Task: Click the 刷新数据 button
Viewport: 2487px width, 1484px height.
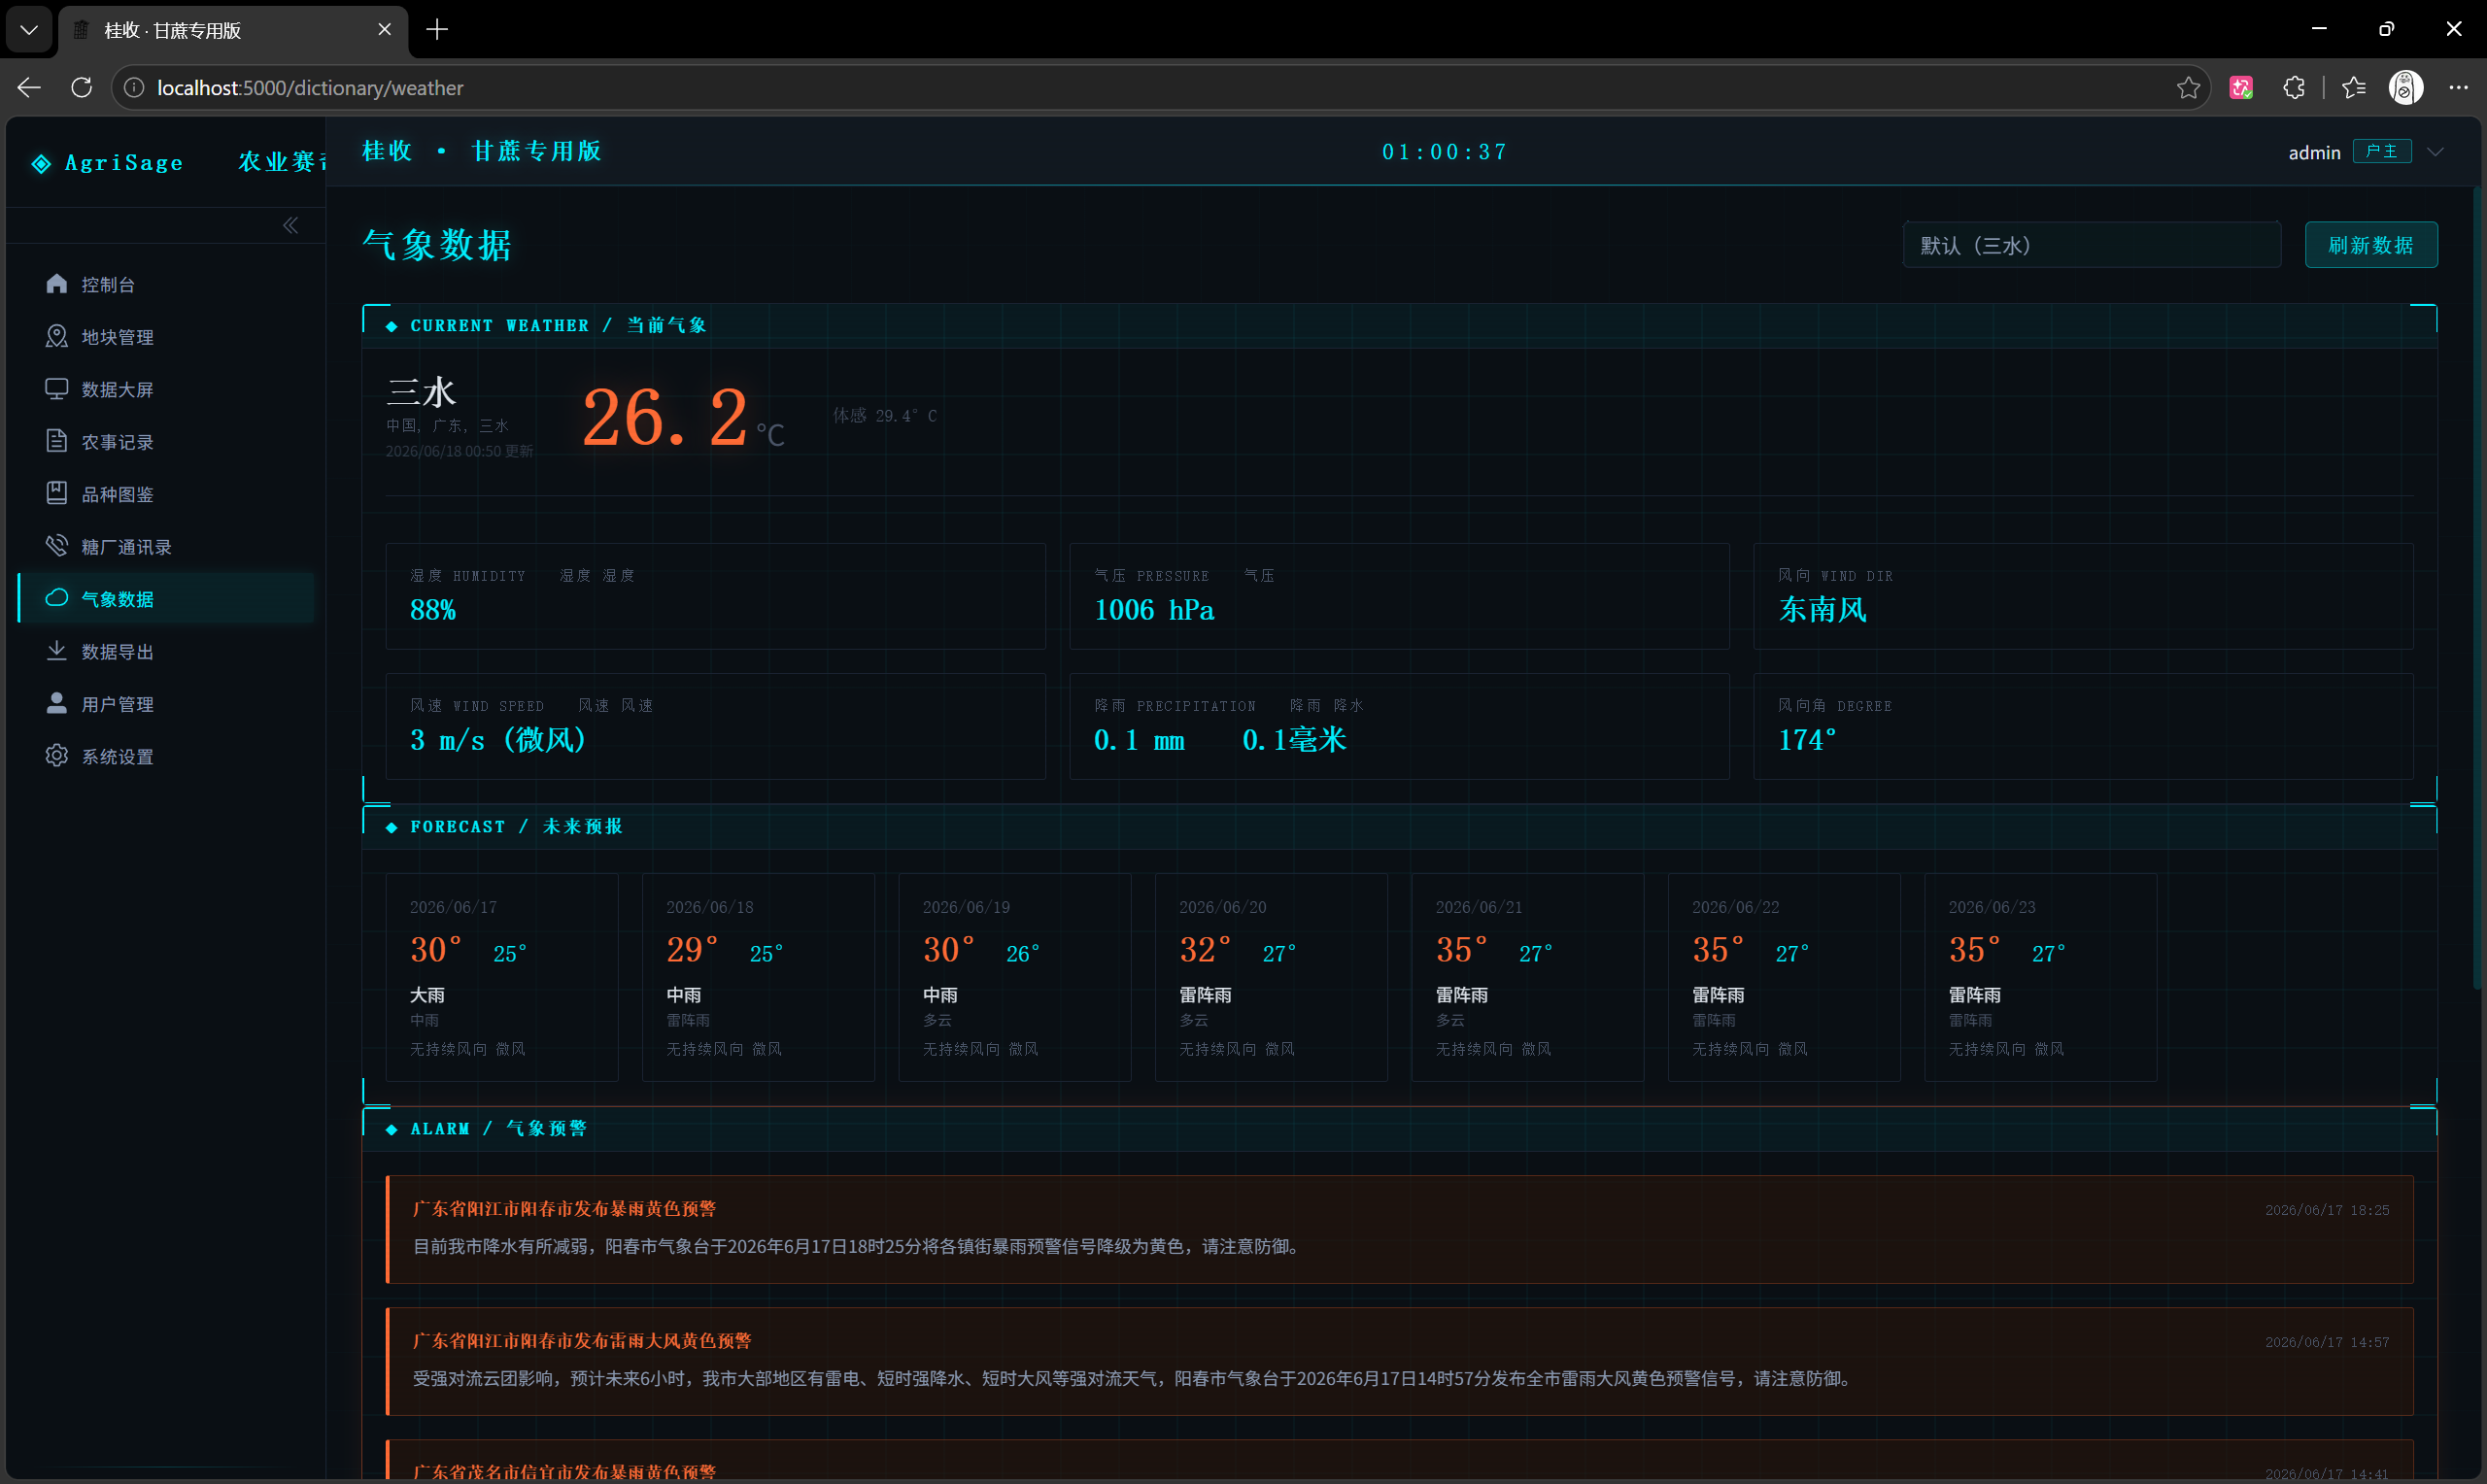Action: pyautogui.click(x=2370, y=245)
